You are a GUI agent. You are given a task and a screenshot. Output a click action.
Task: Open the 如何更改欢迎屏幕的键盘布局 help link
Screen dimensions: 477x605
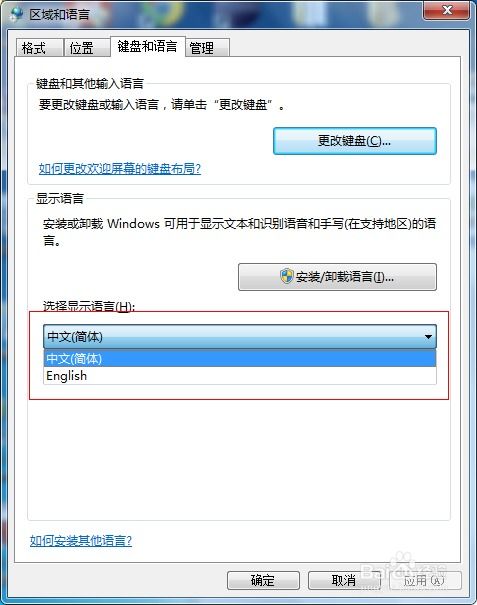(120, 169)
